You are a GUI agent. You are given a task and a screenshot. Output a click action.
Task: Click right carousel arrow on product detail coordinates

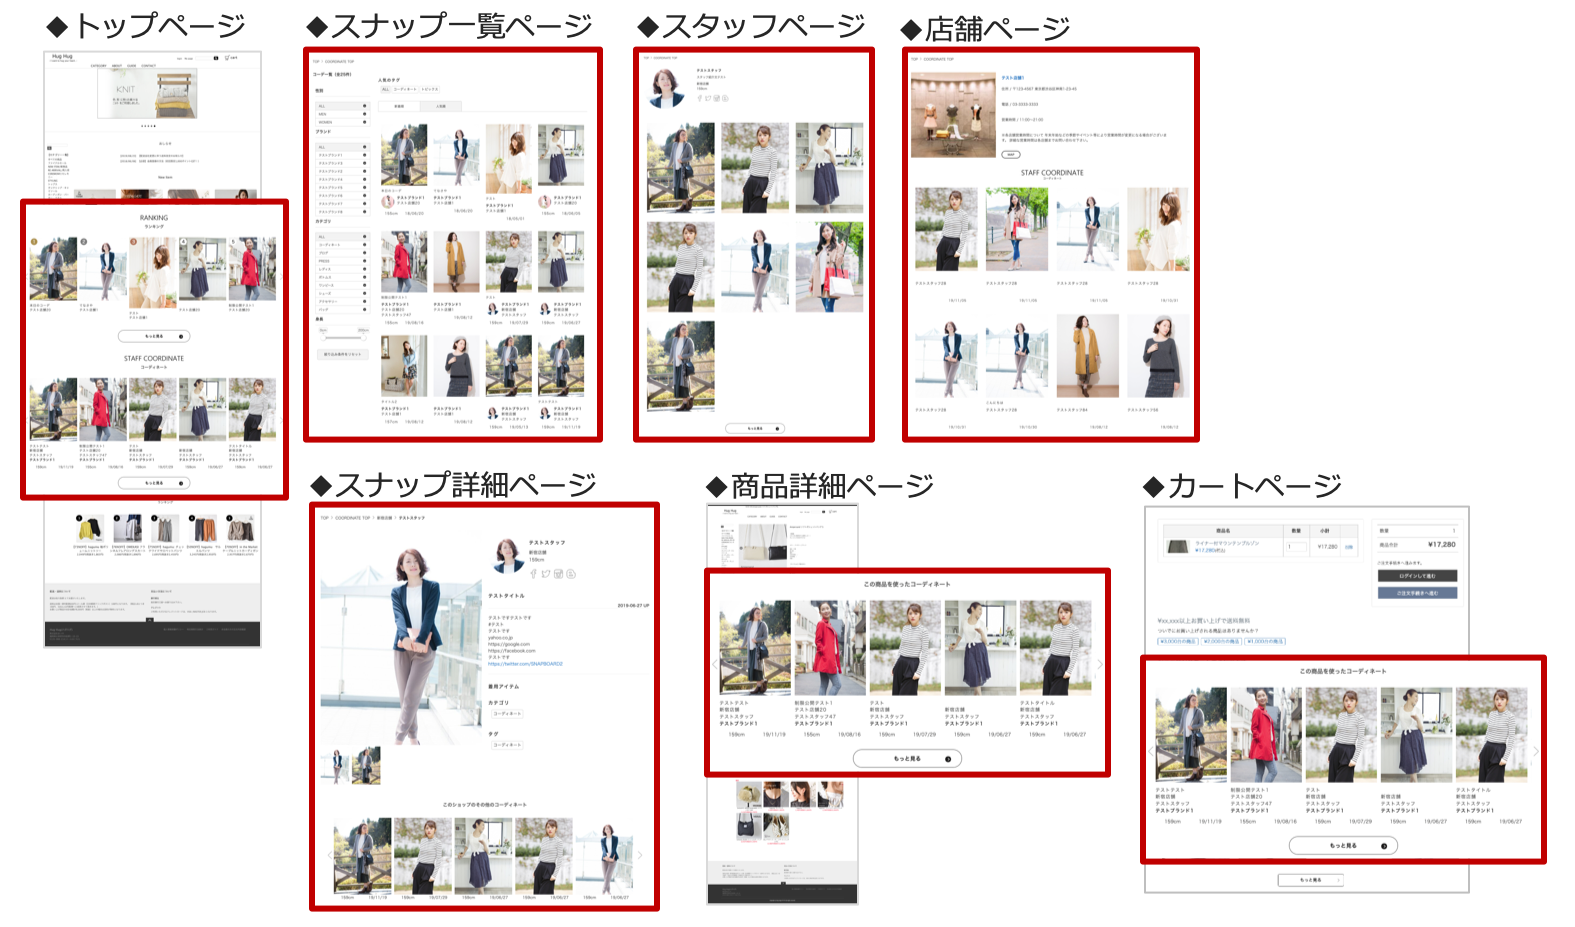click(x=1100, y=664)
